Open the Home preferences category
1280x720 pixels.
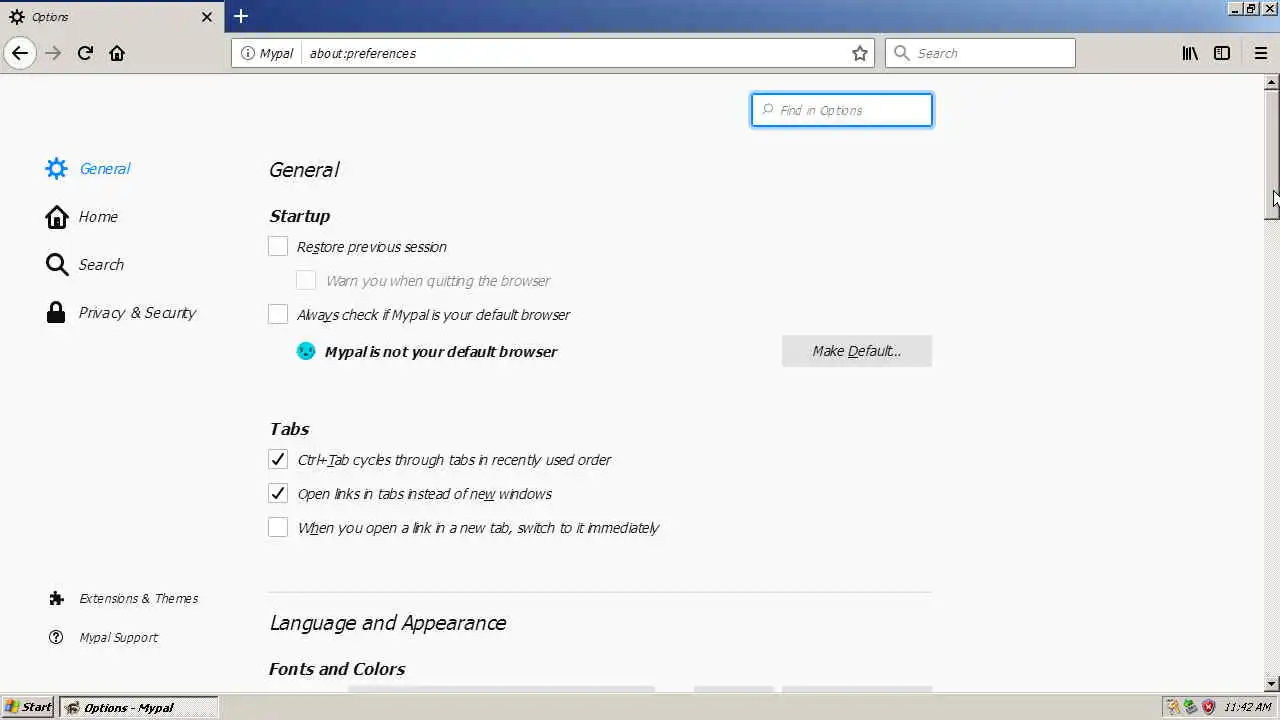coord(82,217)
